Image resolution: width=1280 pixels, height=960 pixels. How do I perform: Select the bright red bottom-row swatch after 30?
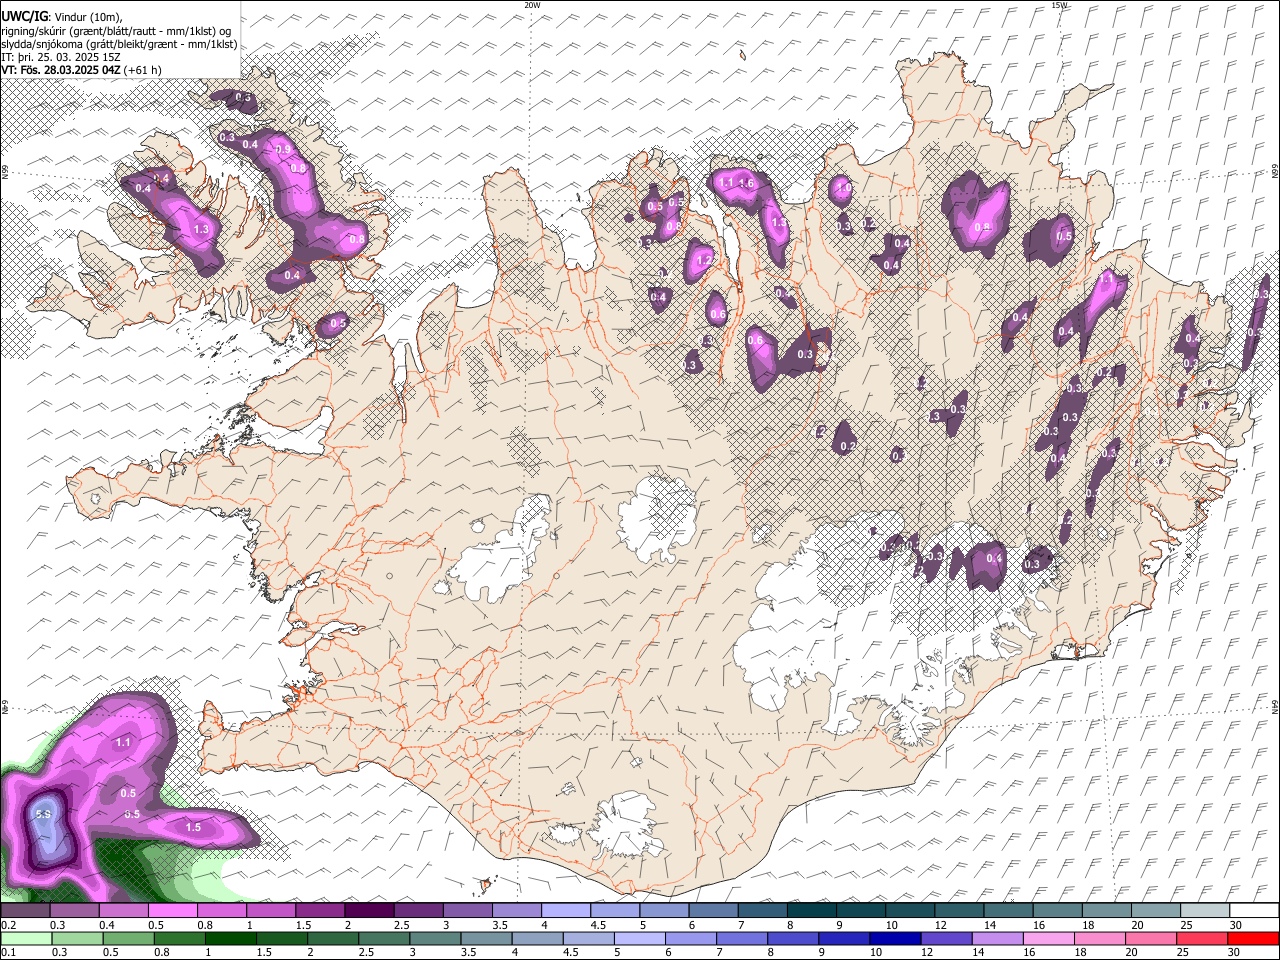[x=1253, y=938]
